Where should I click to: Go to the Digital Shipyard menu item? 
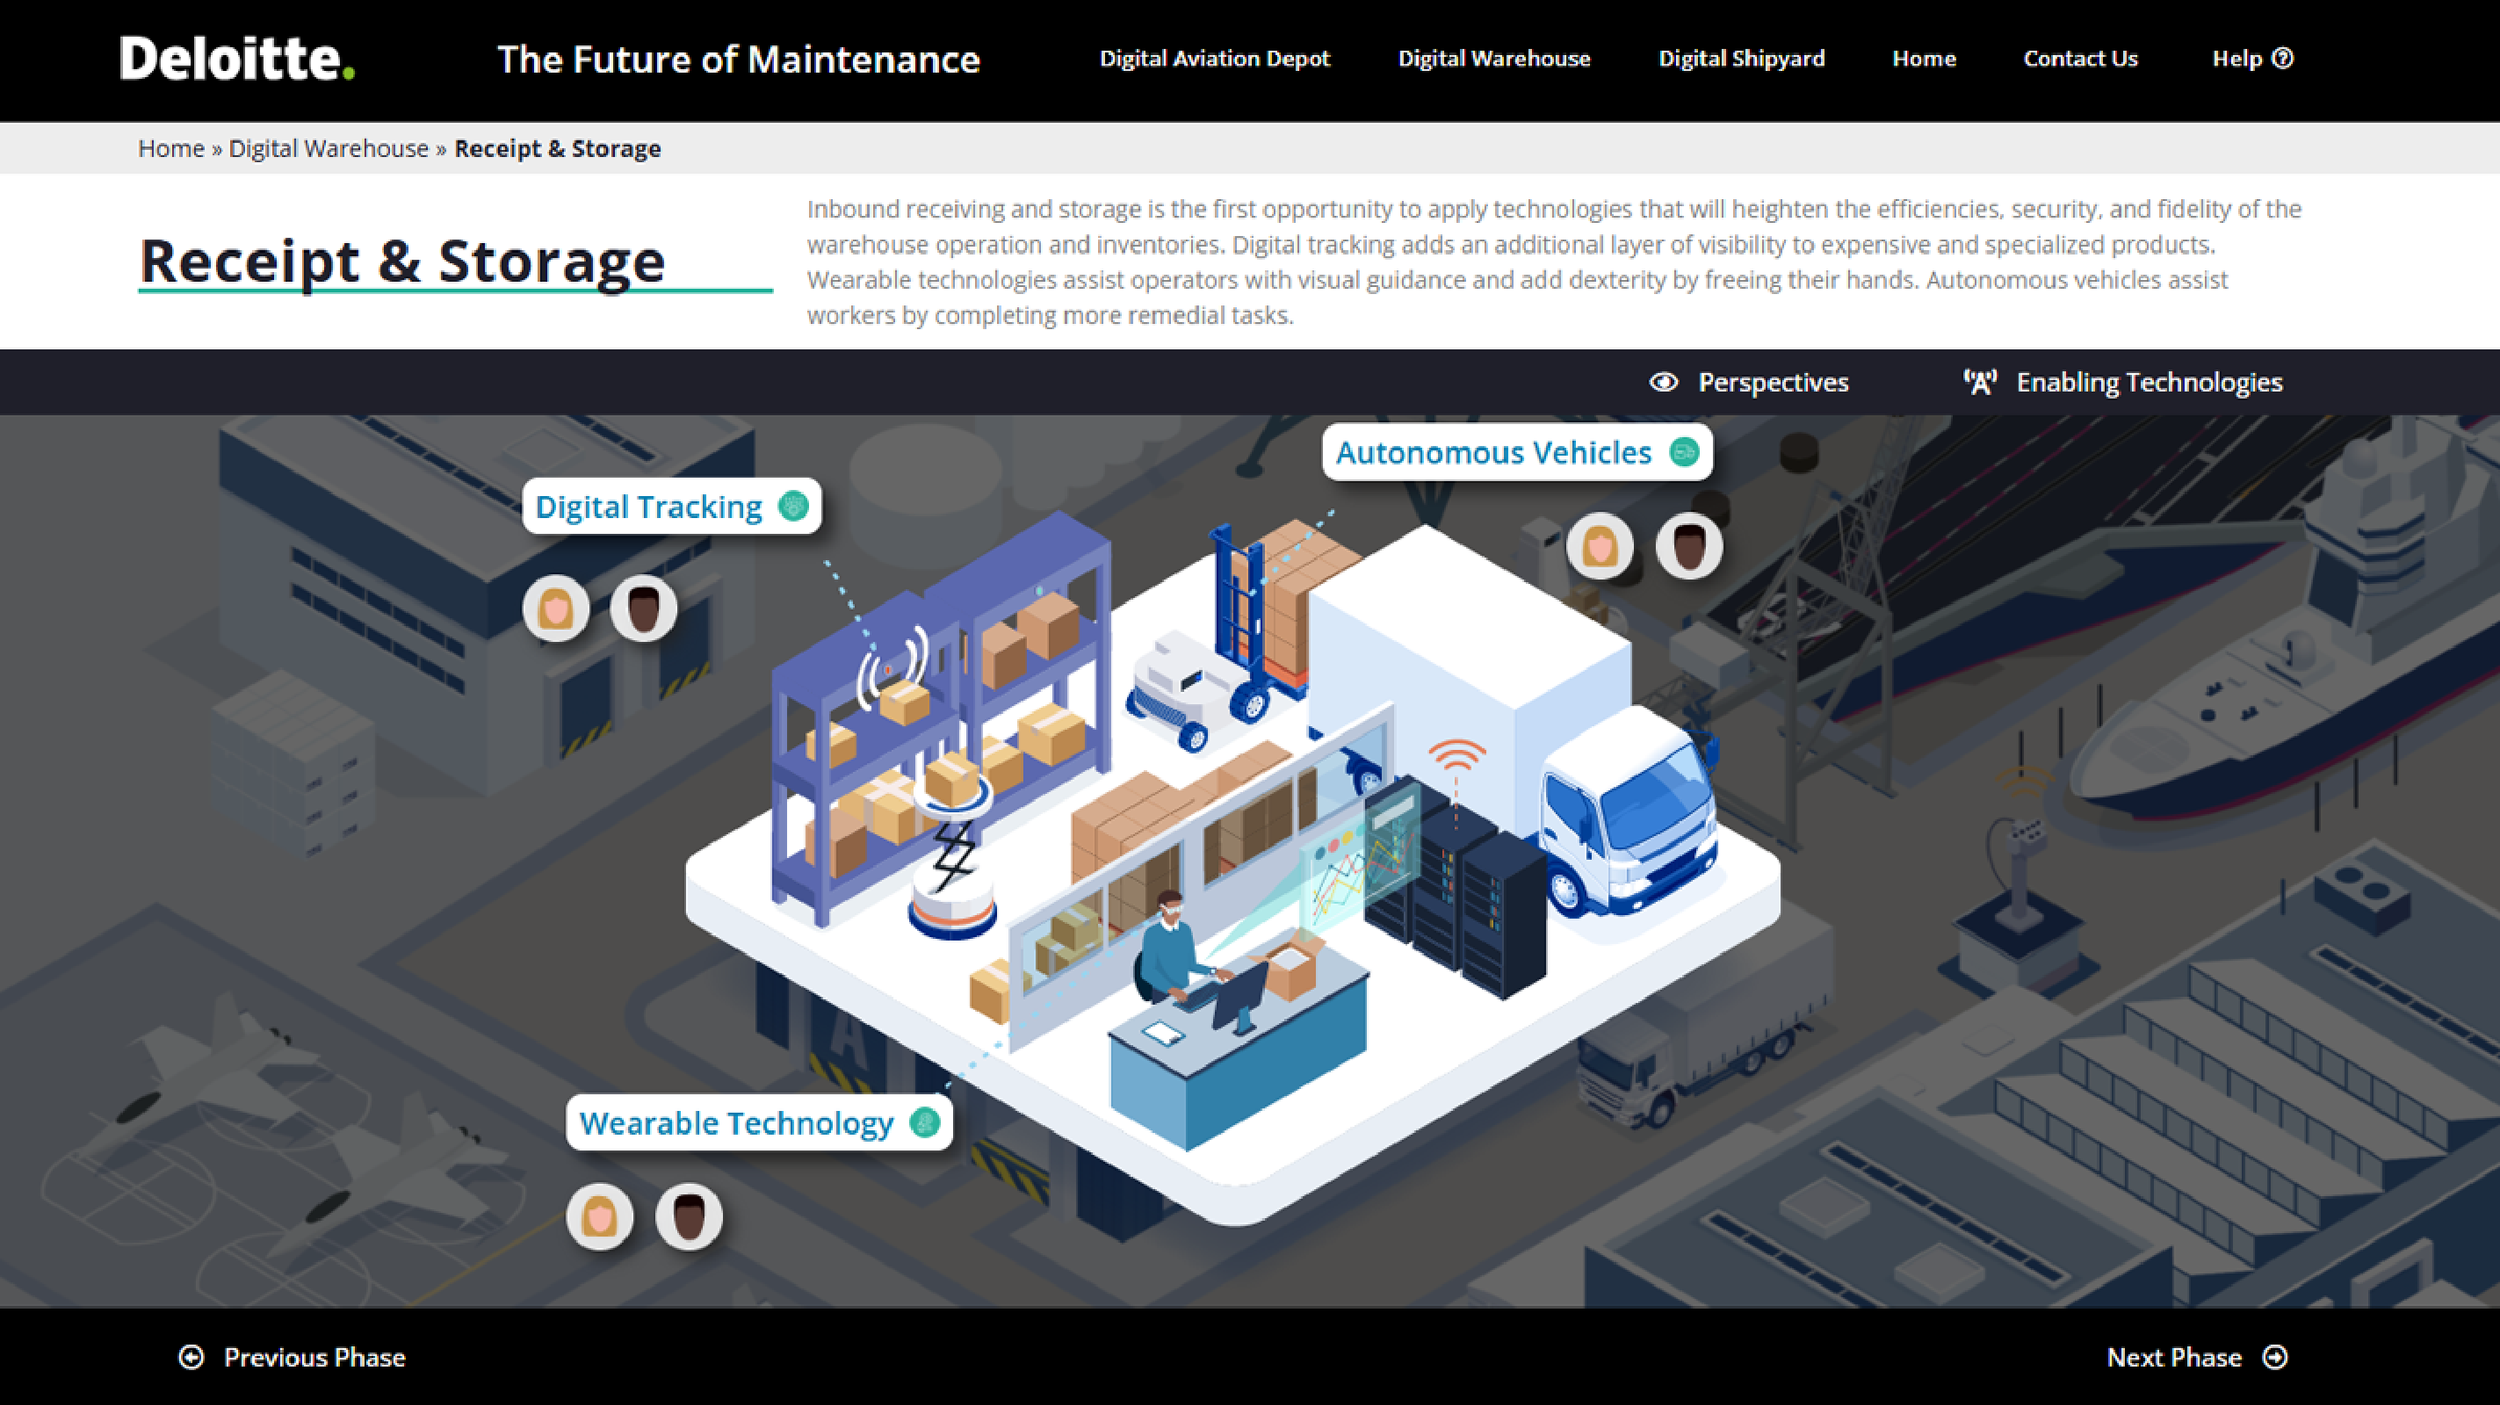[1741, 58]
